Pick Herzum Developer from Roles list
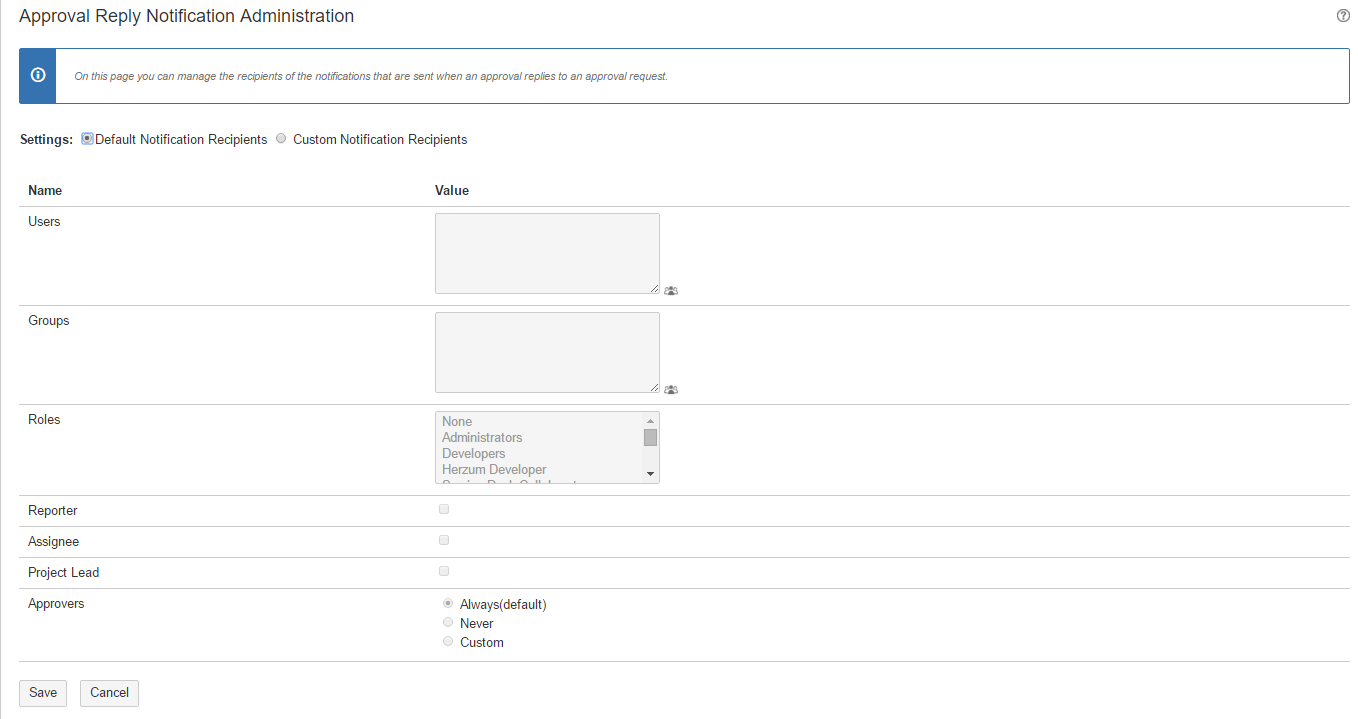Image resolution: width=1358 pixels, height=719 pixels. [x=494, y=470]
